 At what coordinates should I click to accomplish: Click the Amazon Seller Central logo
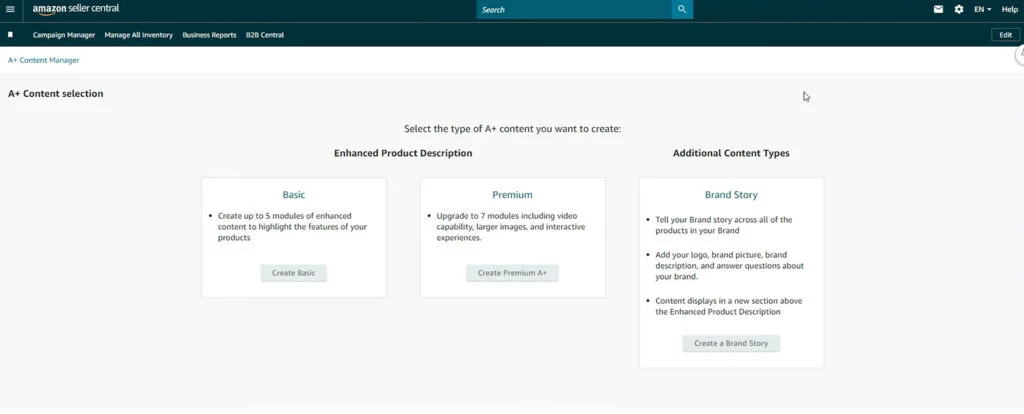pos(76,9)
